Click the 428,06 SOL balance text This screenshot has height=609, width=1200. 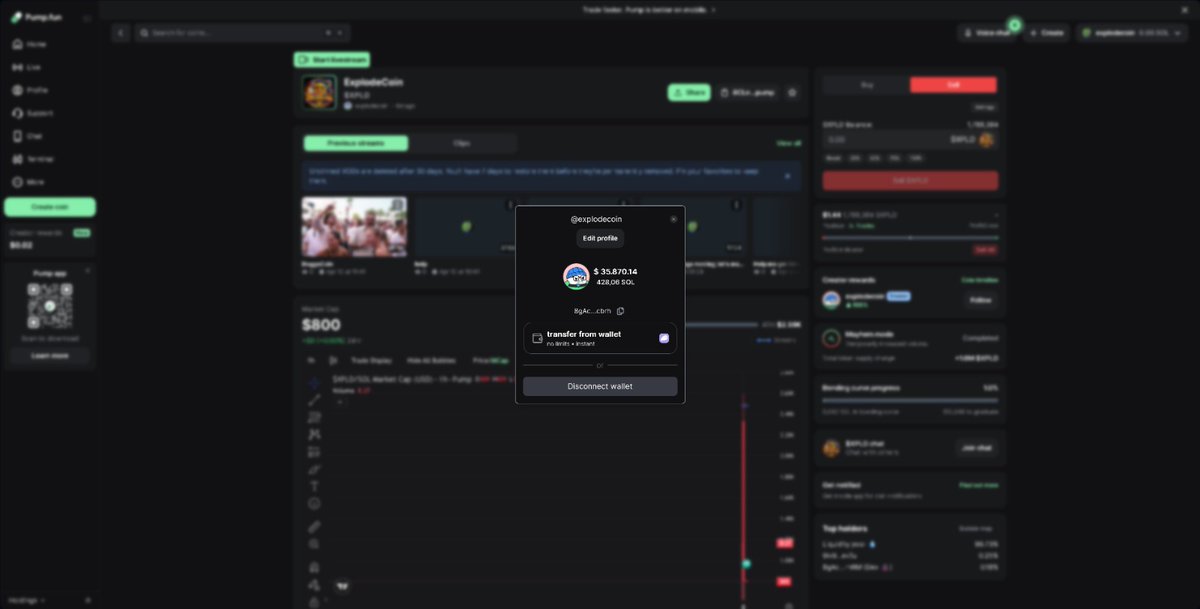[615, 282]
